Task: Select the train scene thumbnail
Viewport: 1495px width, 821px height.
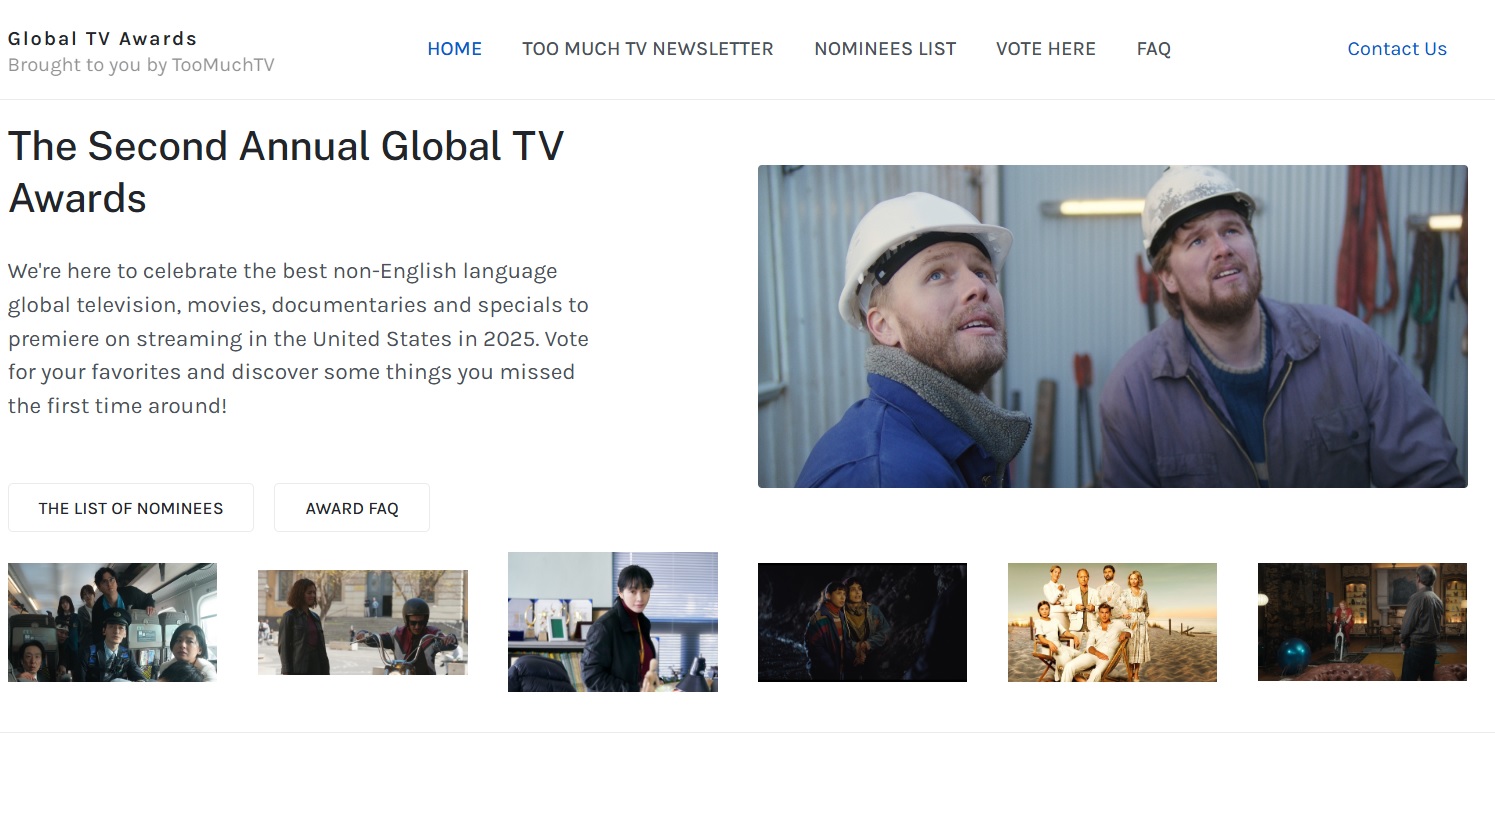Action: point(112,621)
